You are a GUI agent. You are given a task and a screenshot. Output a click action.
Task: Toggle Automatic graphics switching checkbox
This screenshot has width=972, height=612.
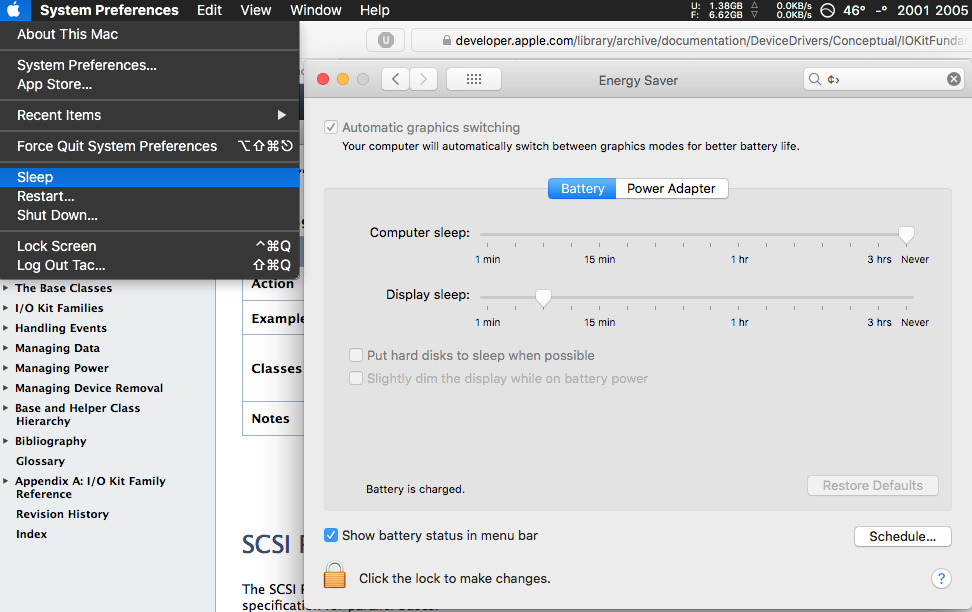(x=331, y=127)
